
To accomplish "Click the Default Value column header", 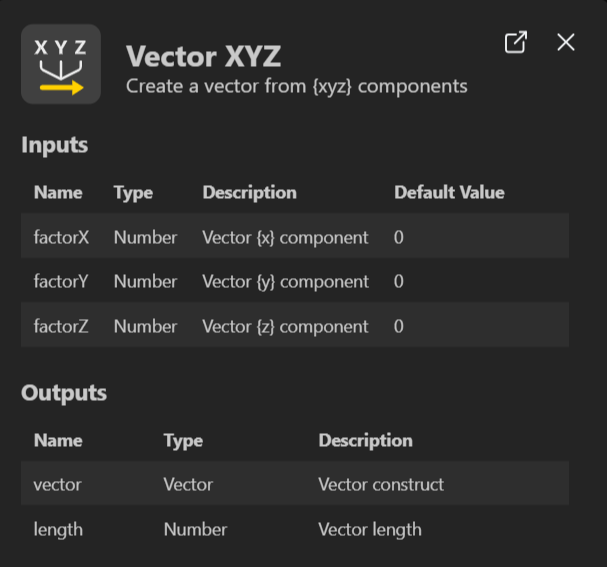I will [449, 192].
